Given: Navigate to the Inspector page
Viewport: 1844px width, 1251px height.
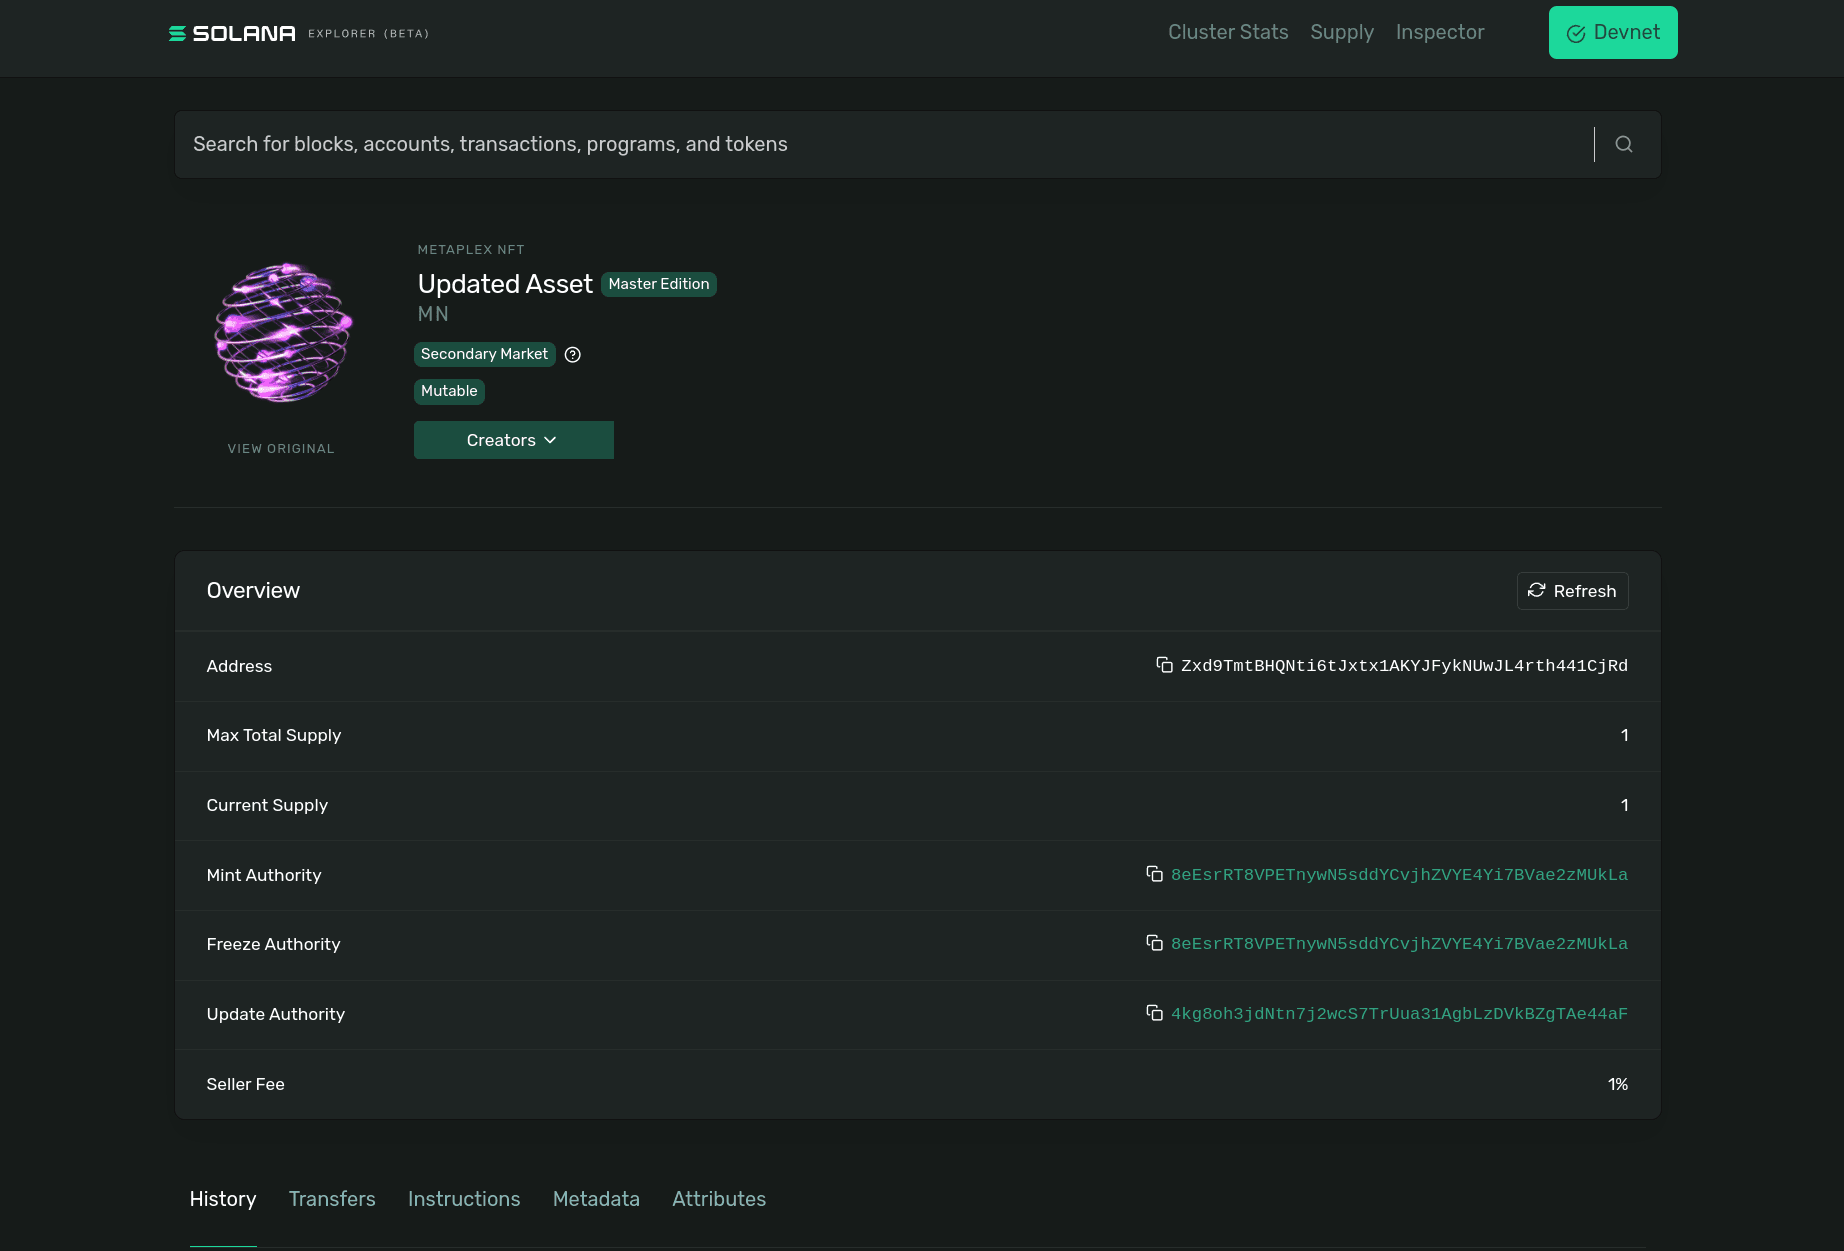Looking at the screenshot, I should pyautogui.click(x=1439, y=32).
